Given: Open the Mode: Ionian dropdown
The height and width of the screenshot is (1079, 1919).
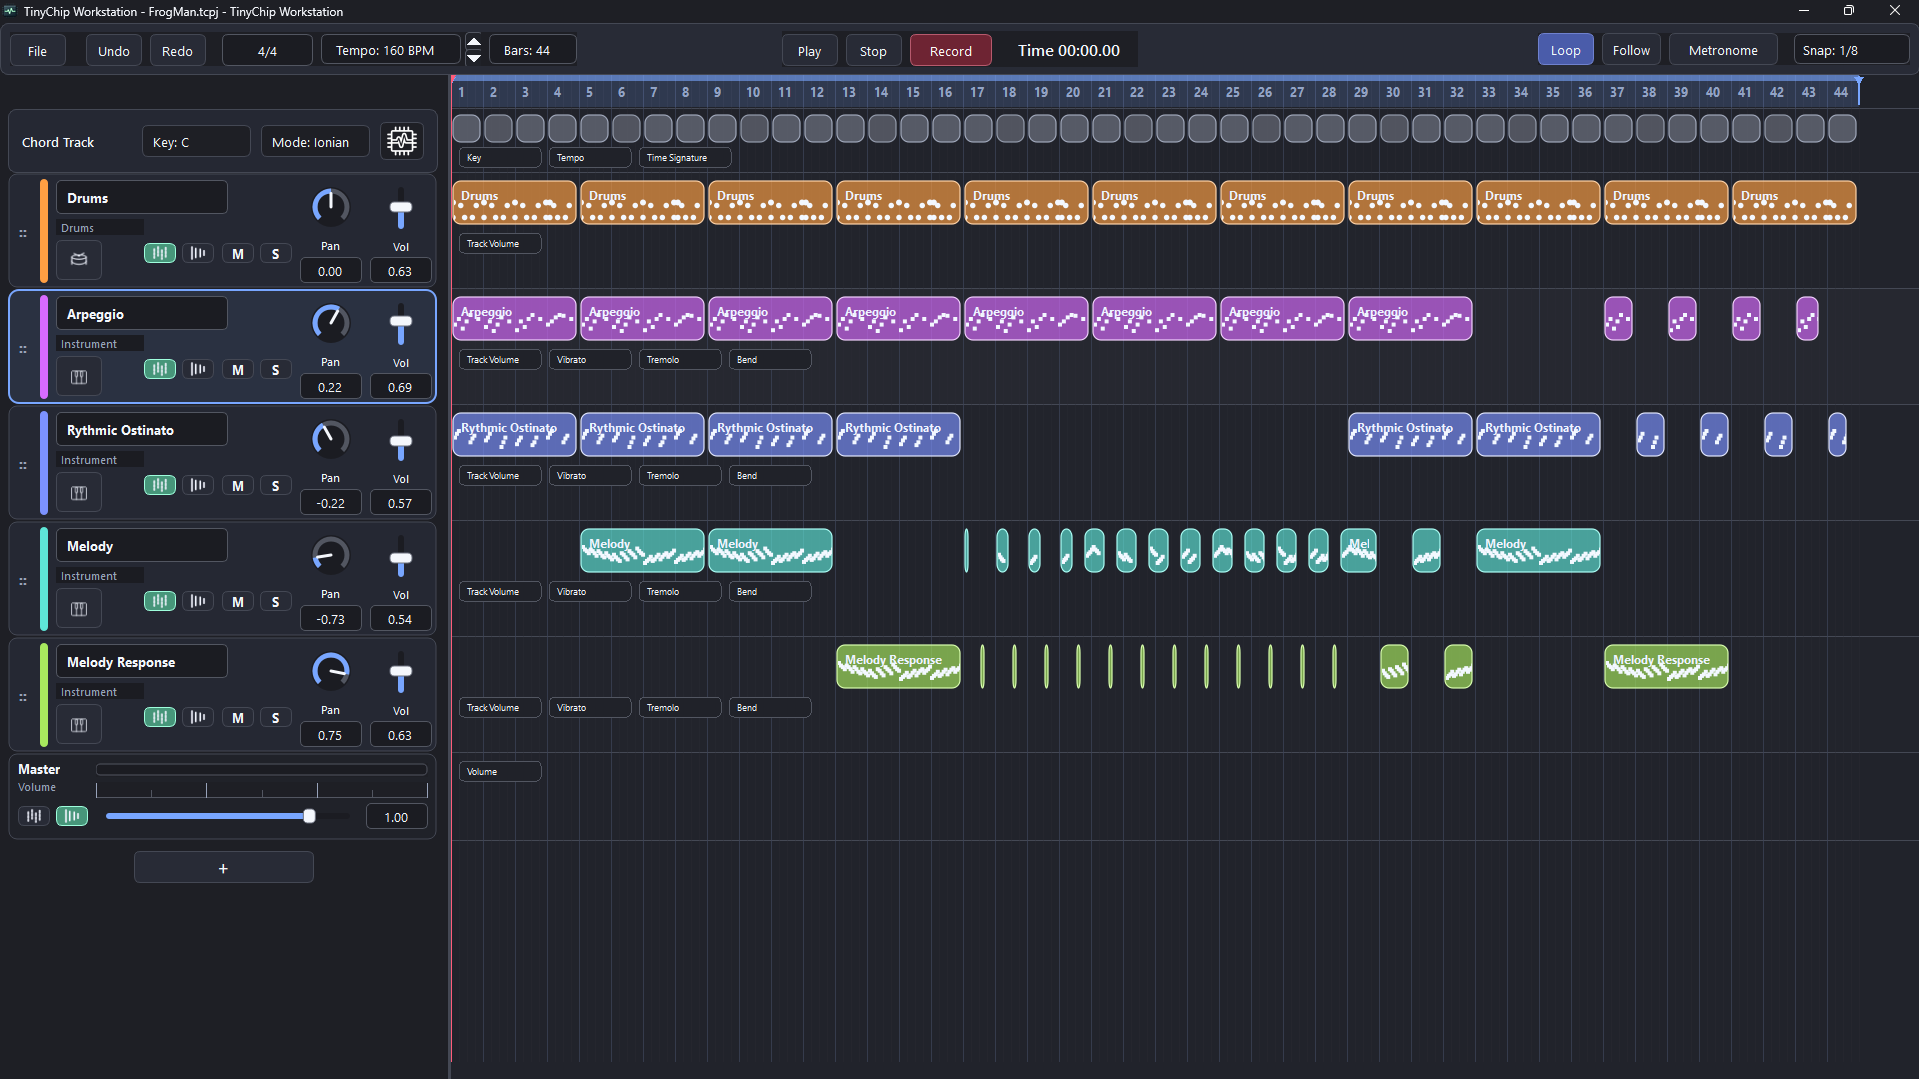Looking at the screenshot, I should coord(314,142).
